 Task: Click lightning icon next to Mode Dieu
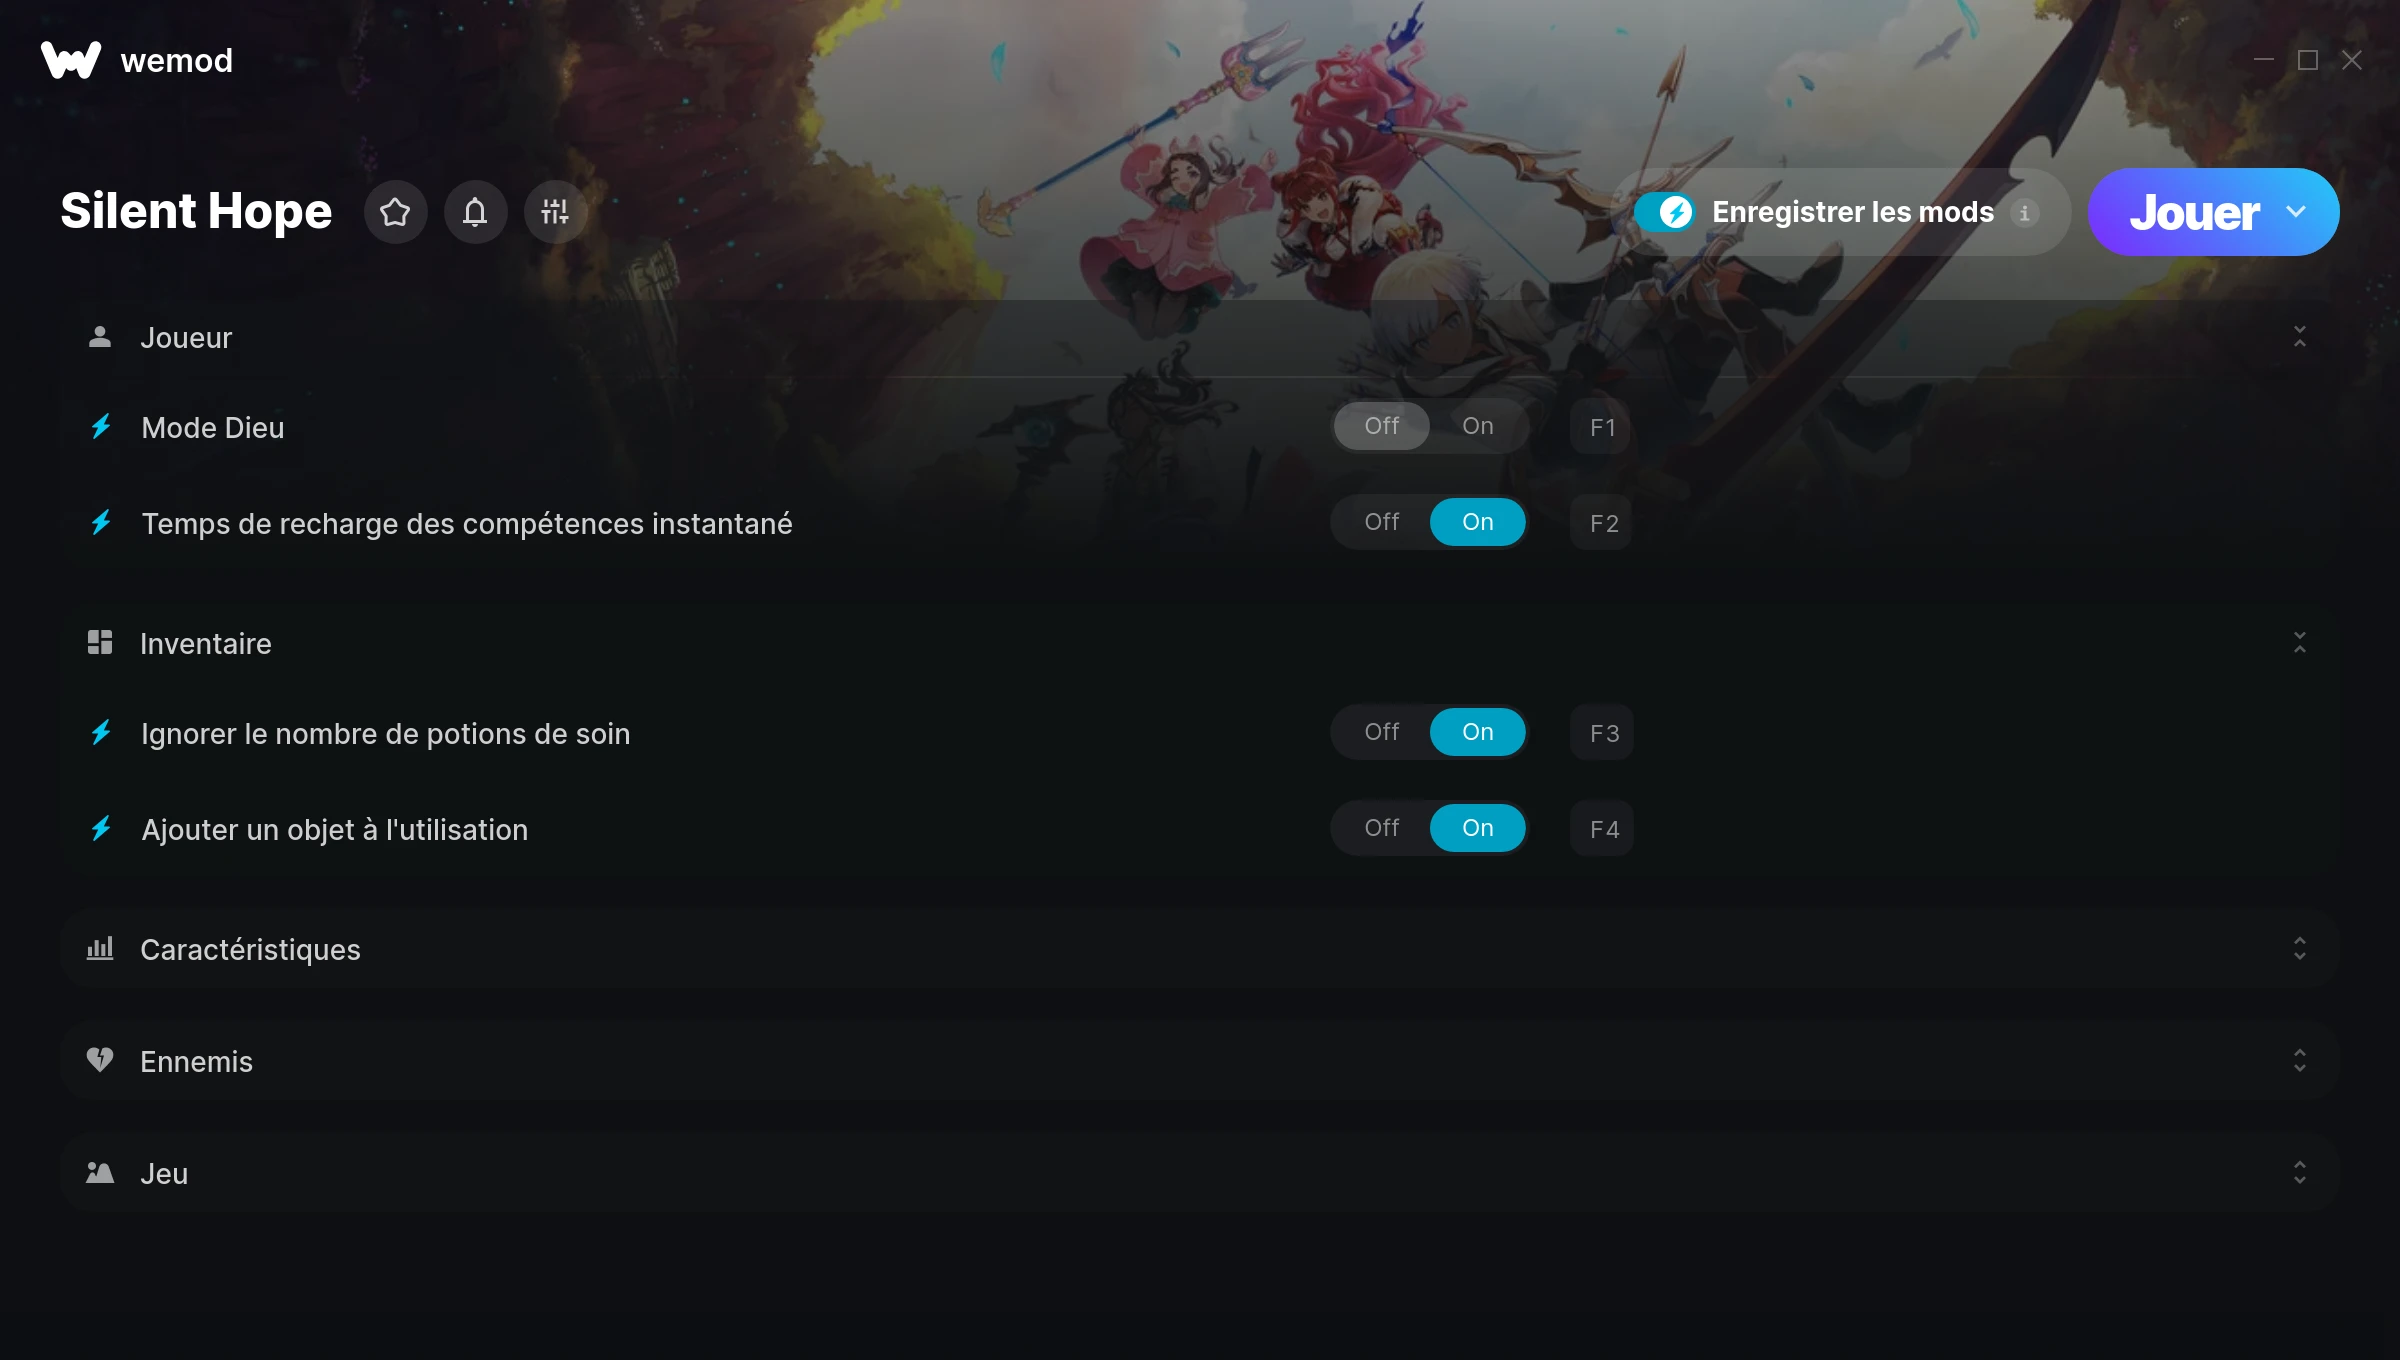[101, 427]
